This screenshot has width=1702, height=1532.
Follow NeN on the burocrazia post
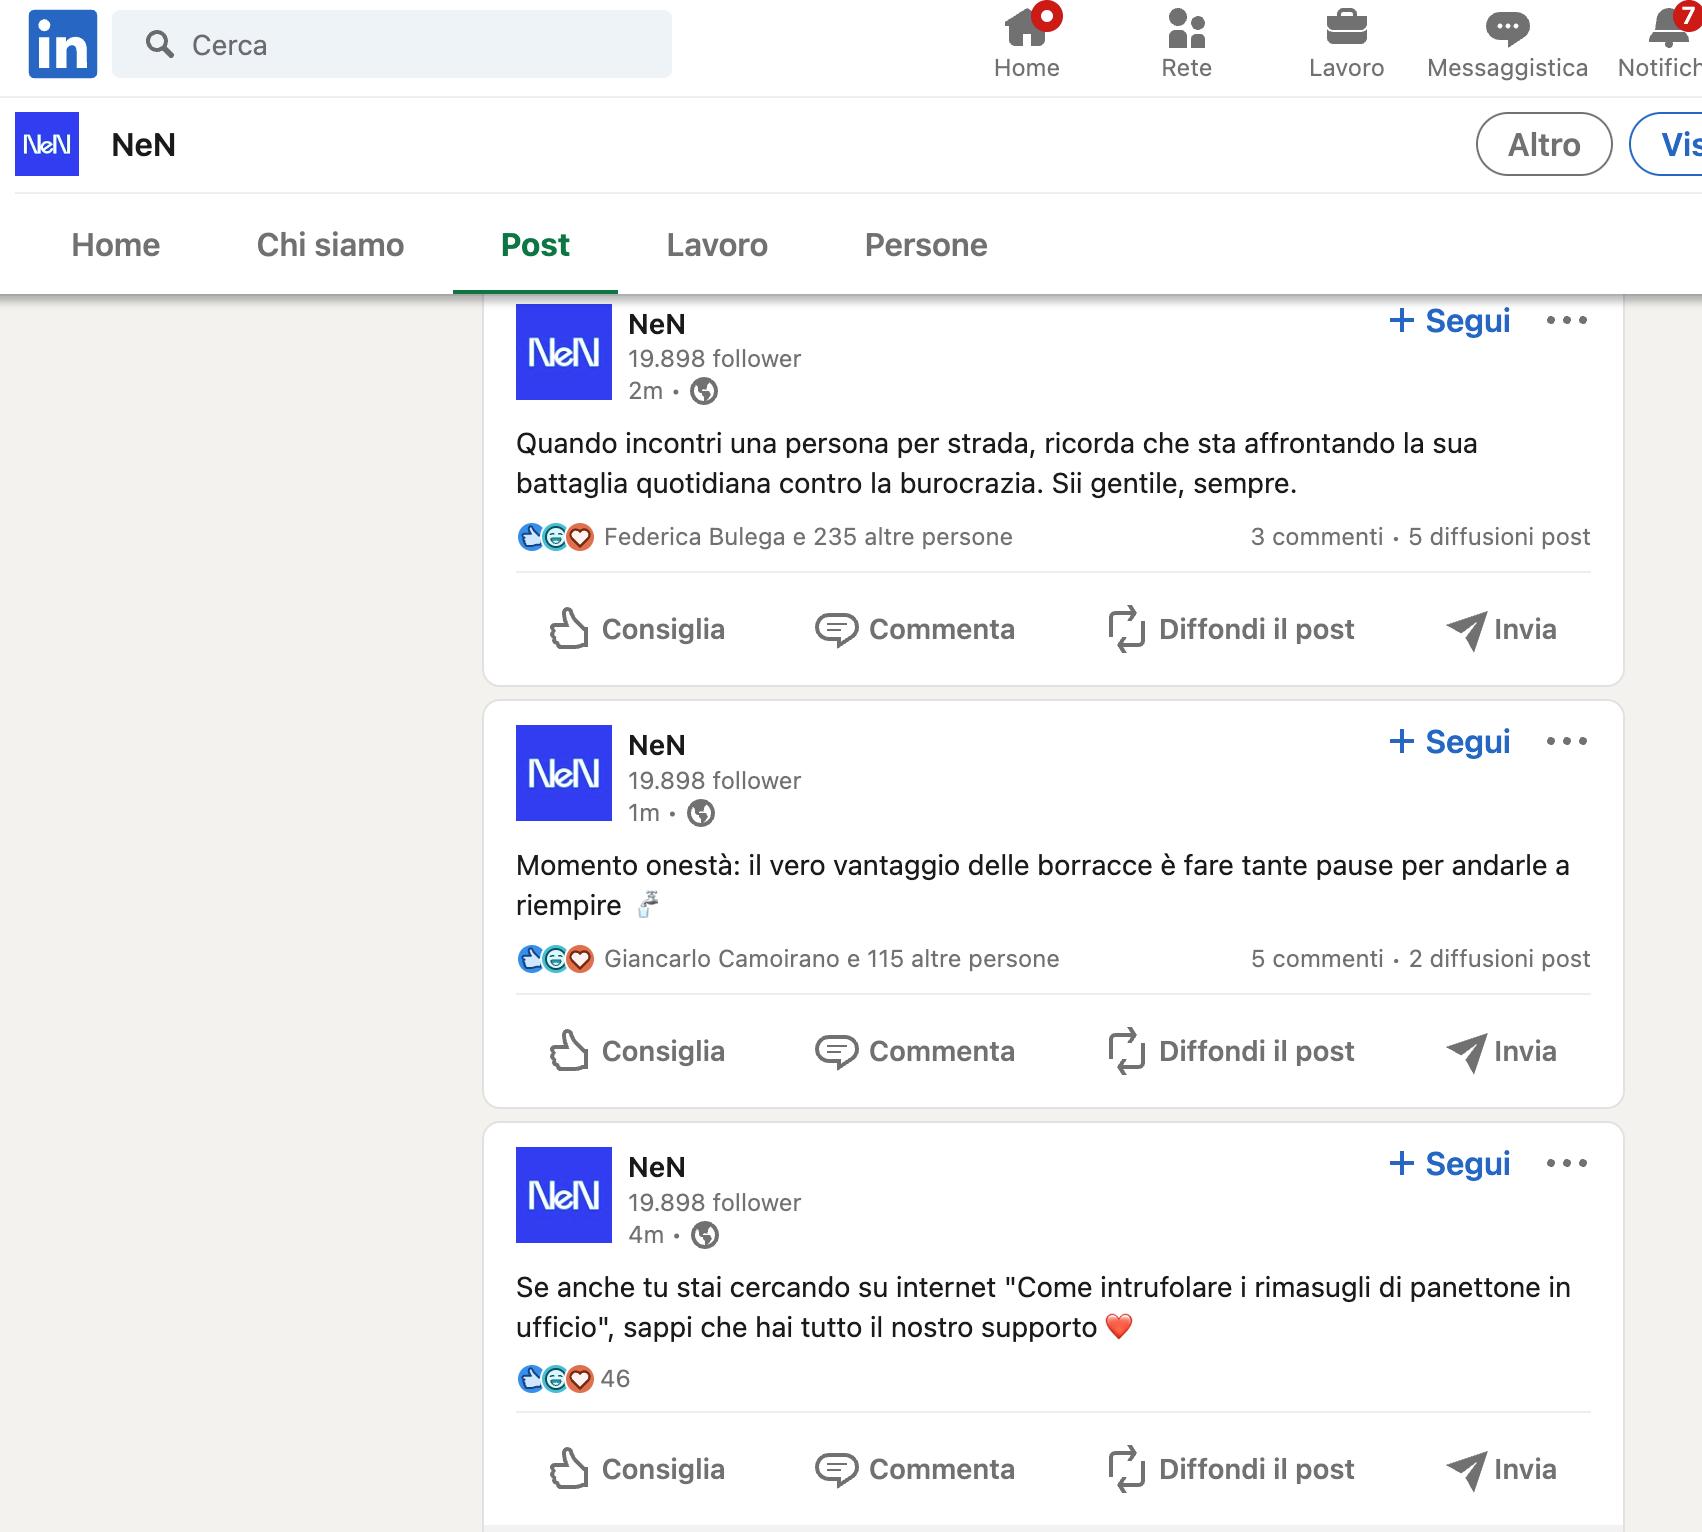[x=1450, y=321]
